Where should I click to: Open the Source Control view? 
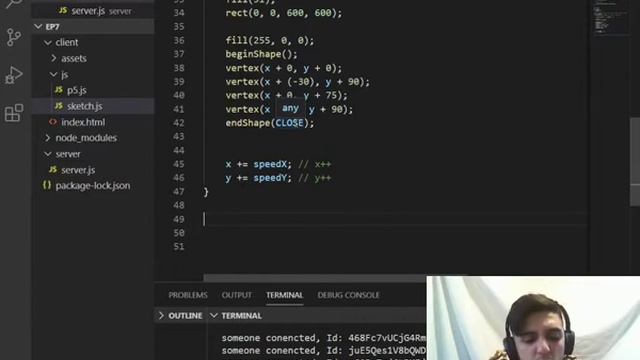tap(13, 38)
